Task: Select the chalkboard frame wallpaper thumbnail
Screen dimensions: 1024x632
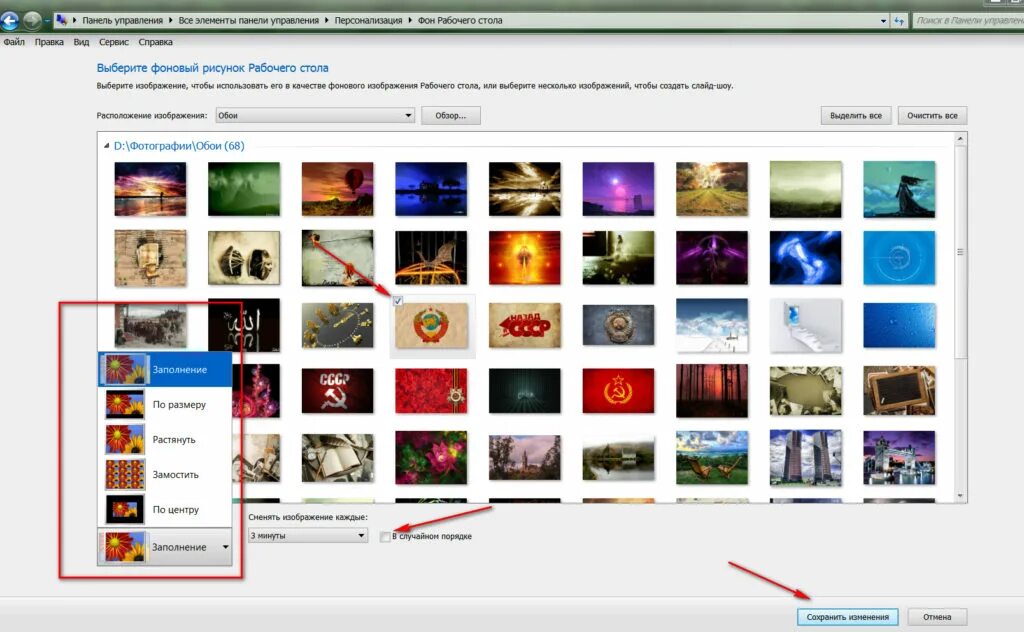Action: (899, 390)
